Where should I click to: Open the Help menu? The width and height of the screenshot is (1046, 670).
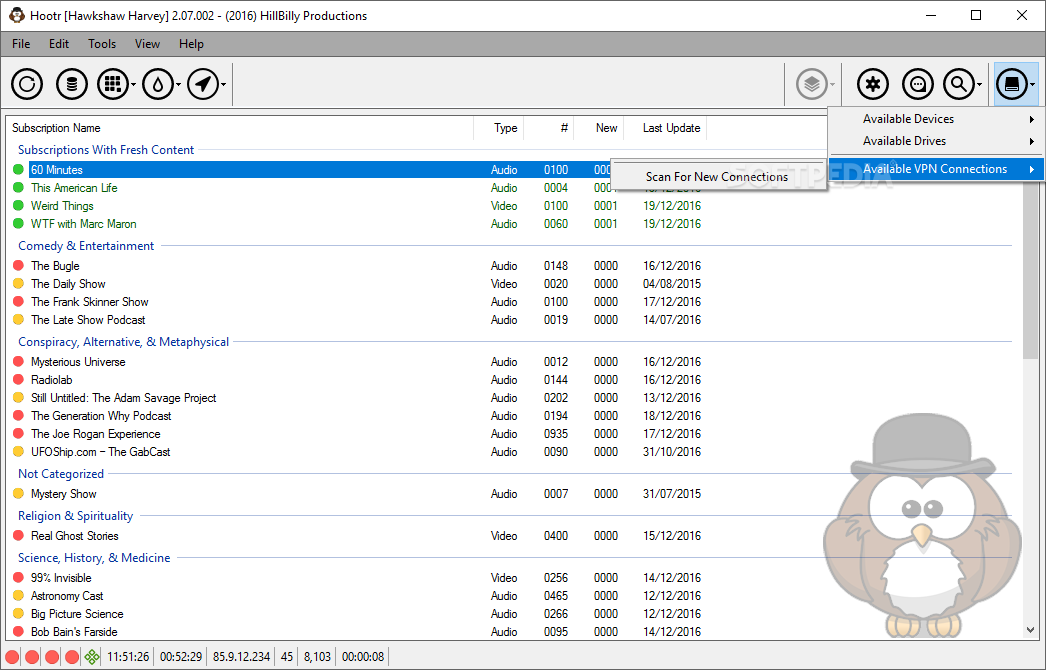point(191,44)
